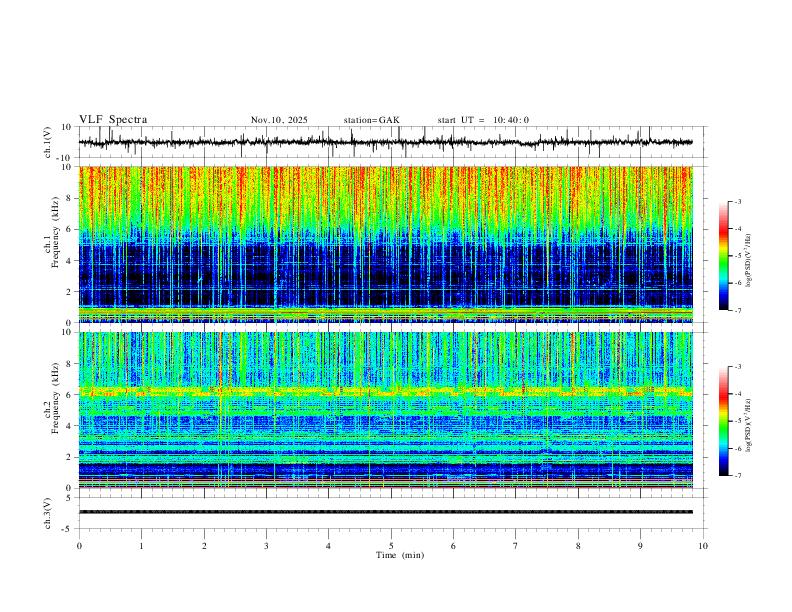This screenshot has height=612, width=792.
Task: Click the "8" kHz tick on ch.1 frequency axis
Action: click(x=70, y=198)
